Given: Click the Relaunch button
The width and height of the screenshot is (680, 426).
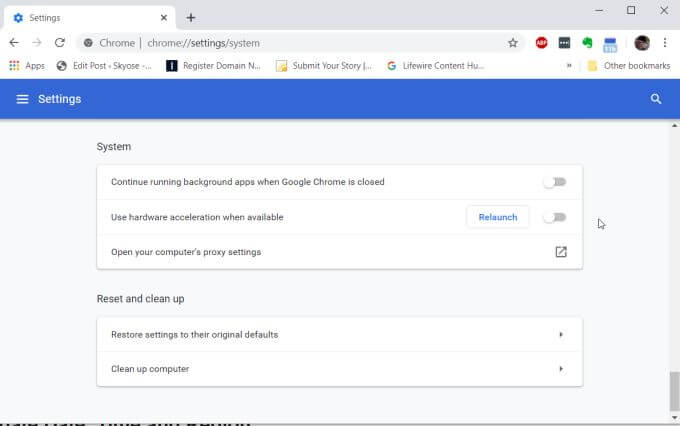Looking at the screenshot, I should [498, 217].
